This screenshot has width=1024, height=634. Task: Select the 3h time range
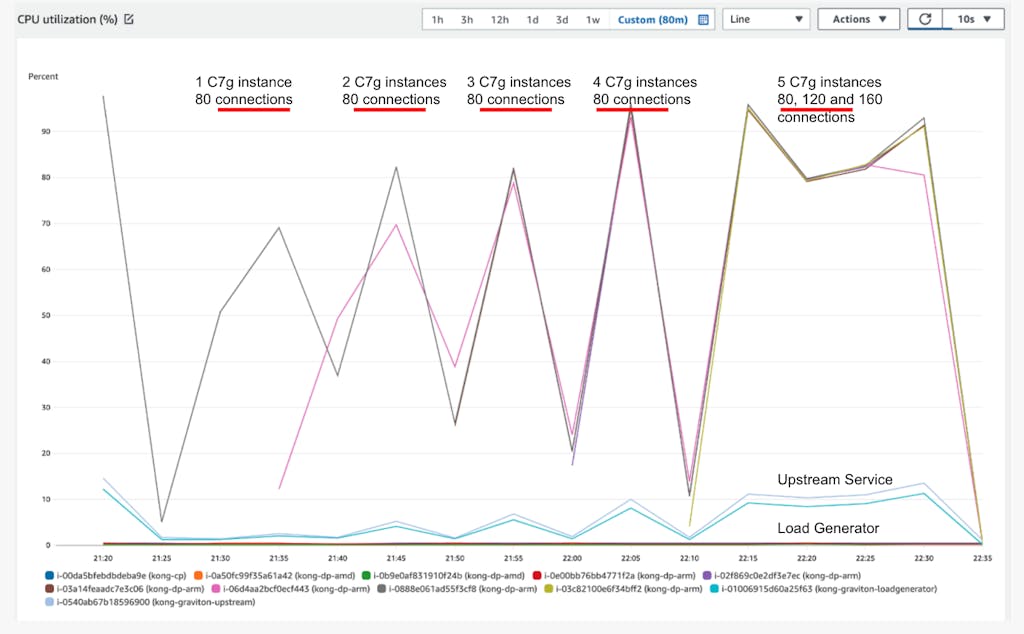[467, 19]
